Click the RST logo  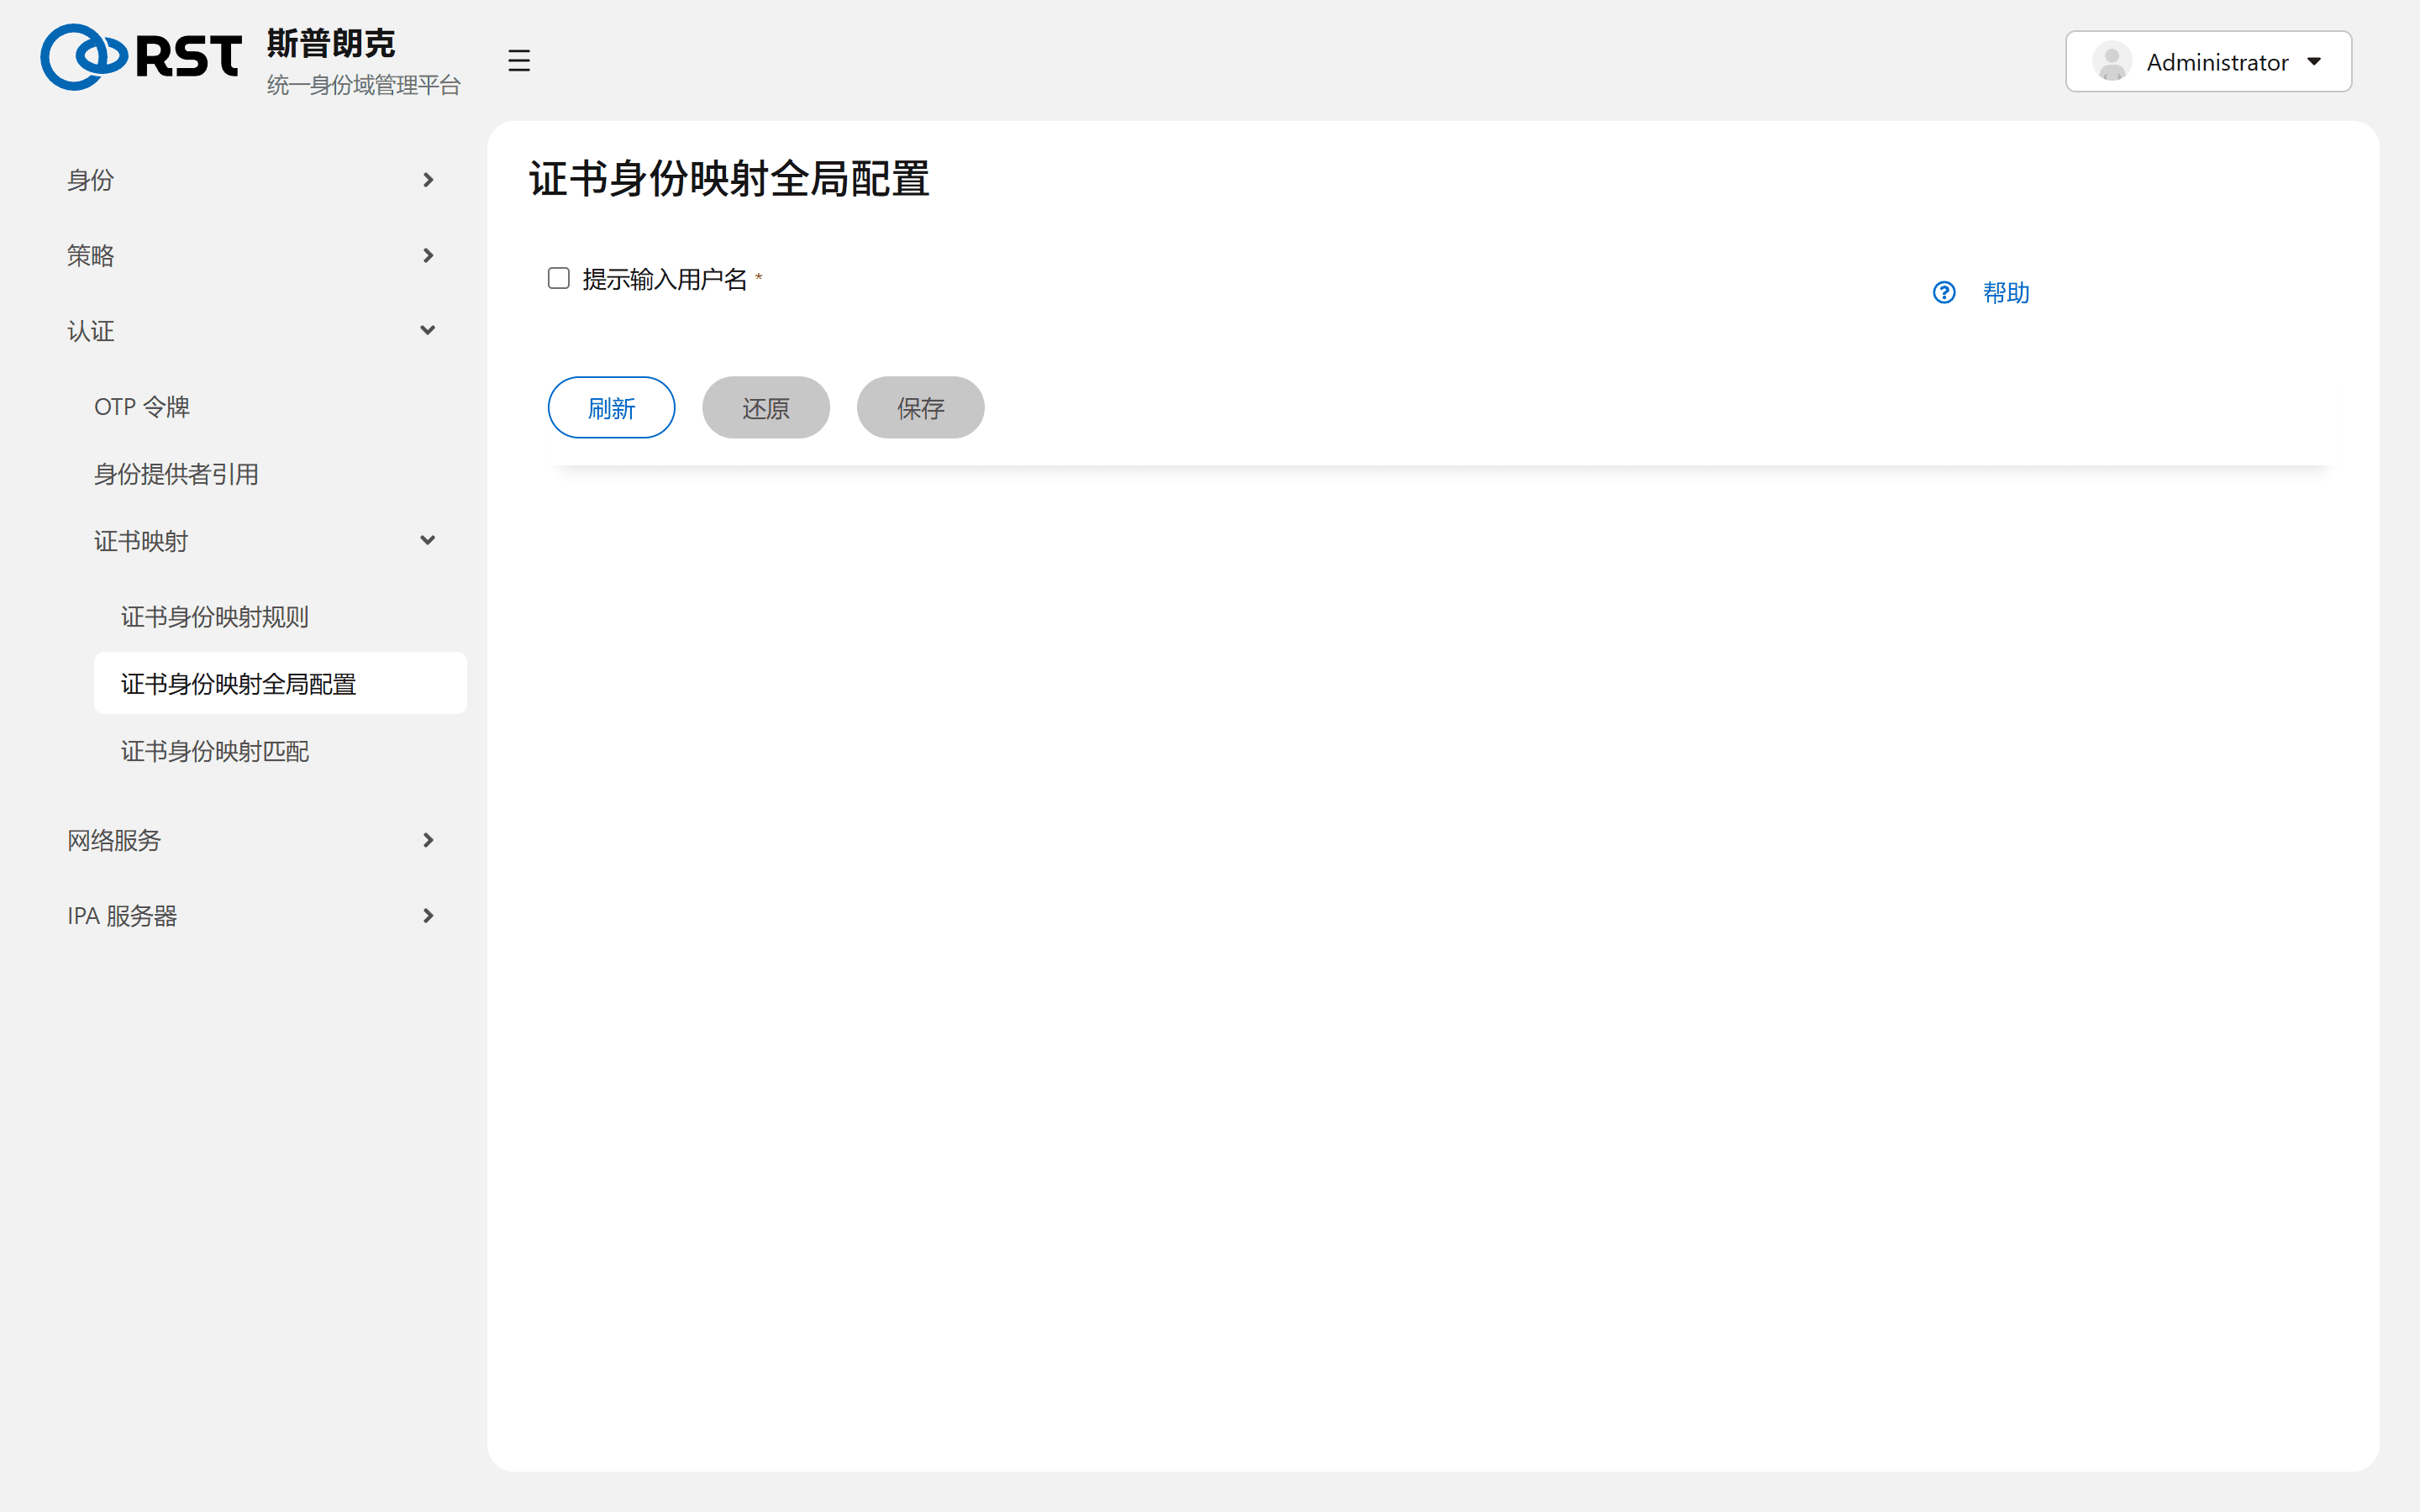click(141, 57)
